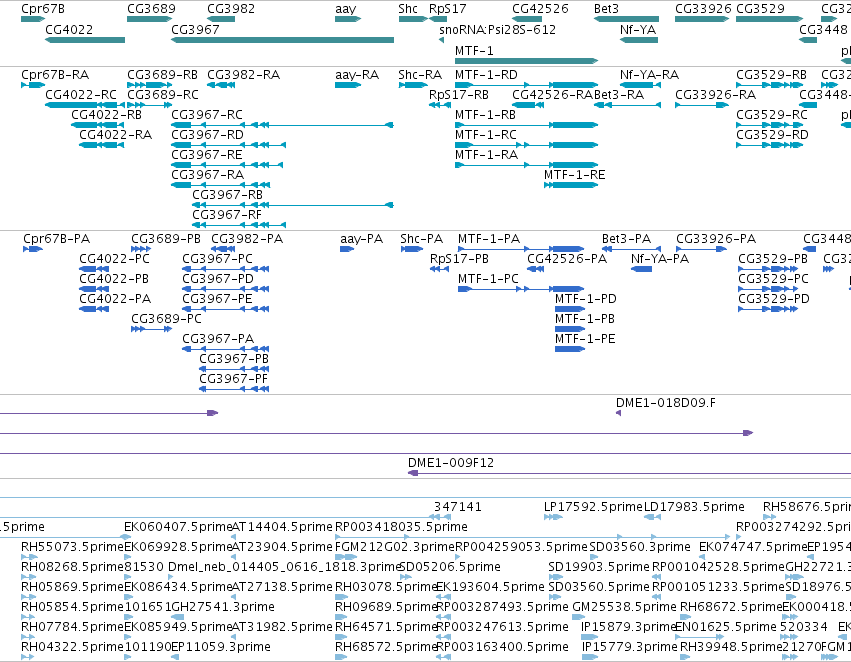This screenshot has height=662, width=851.
Task: Open the Nf-YA-RA transcript label
Action: coord(649,74)
